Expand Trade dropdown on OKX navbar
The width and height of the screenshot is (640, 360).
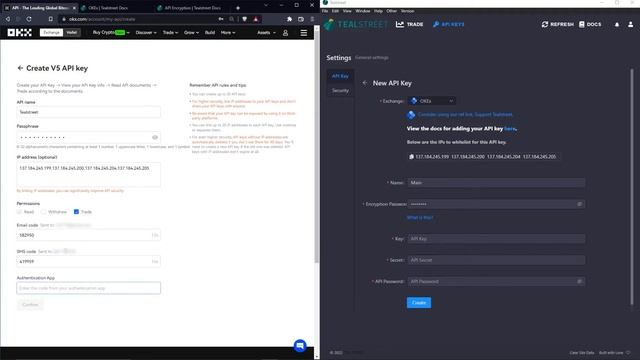(x=170, y=33)
